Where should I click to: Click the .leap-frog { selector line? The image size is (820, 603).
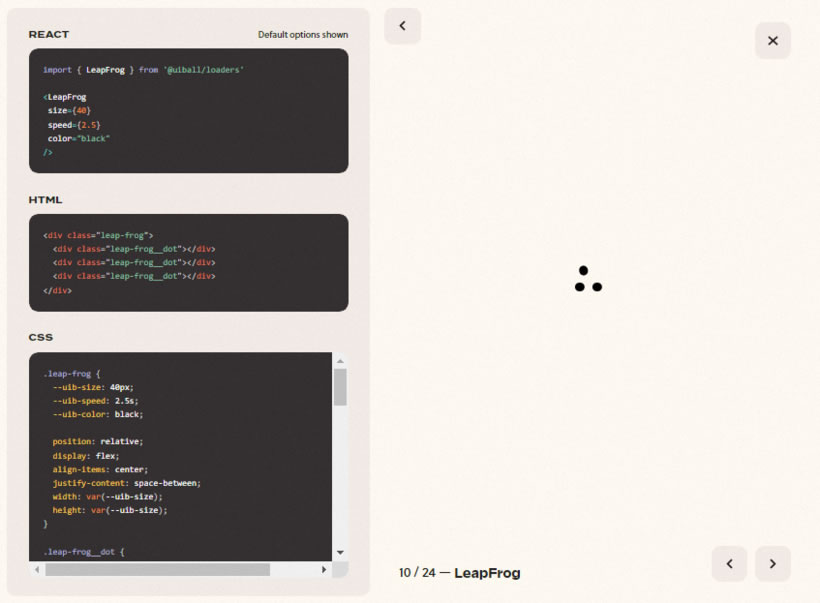point(72,374)
